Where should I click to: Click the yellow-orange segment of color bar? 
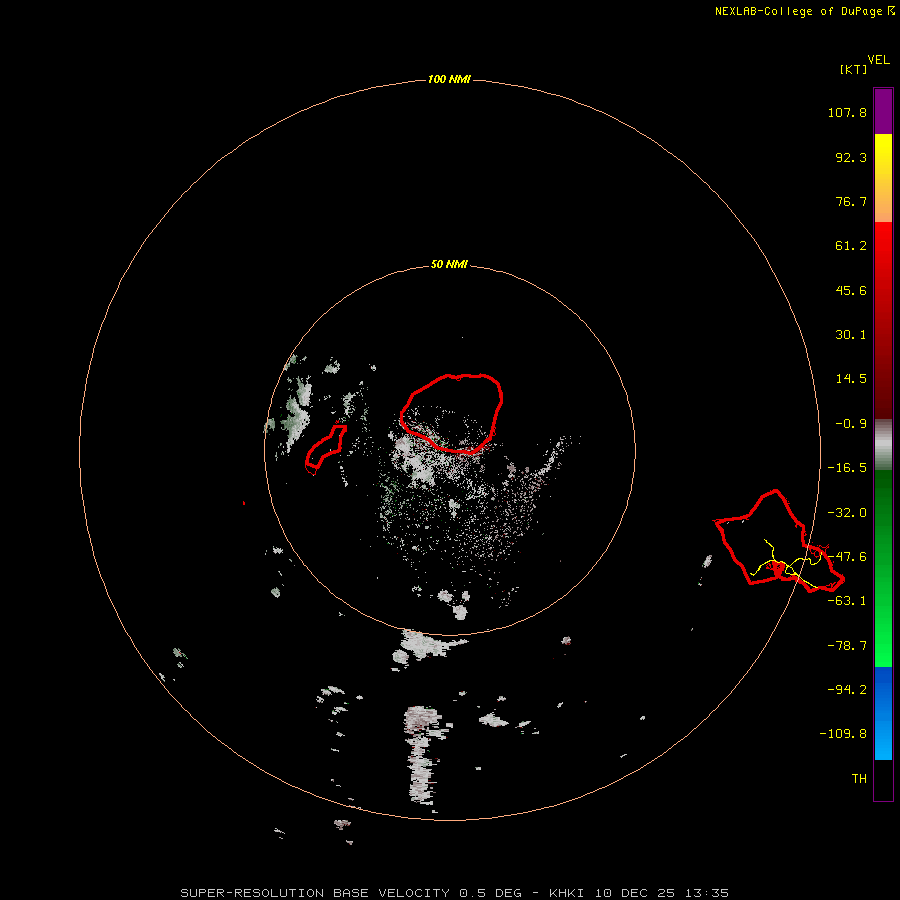(x=883, y=178)
